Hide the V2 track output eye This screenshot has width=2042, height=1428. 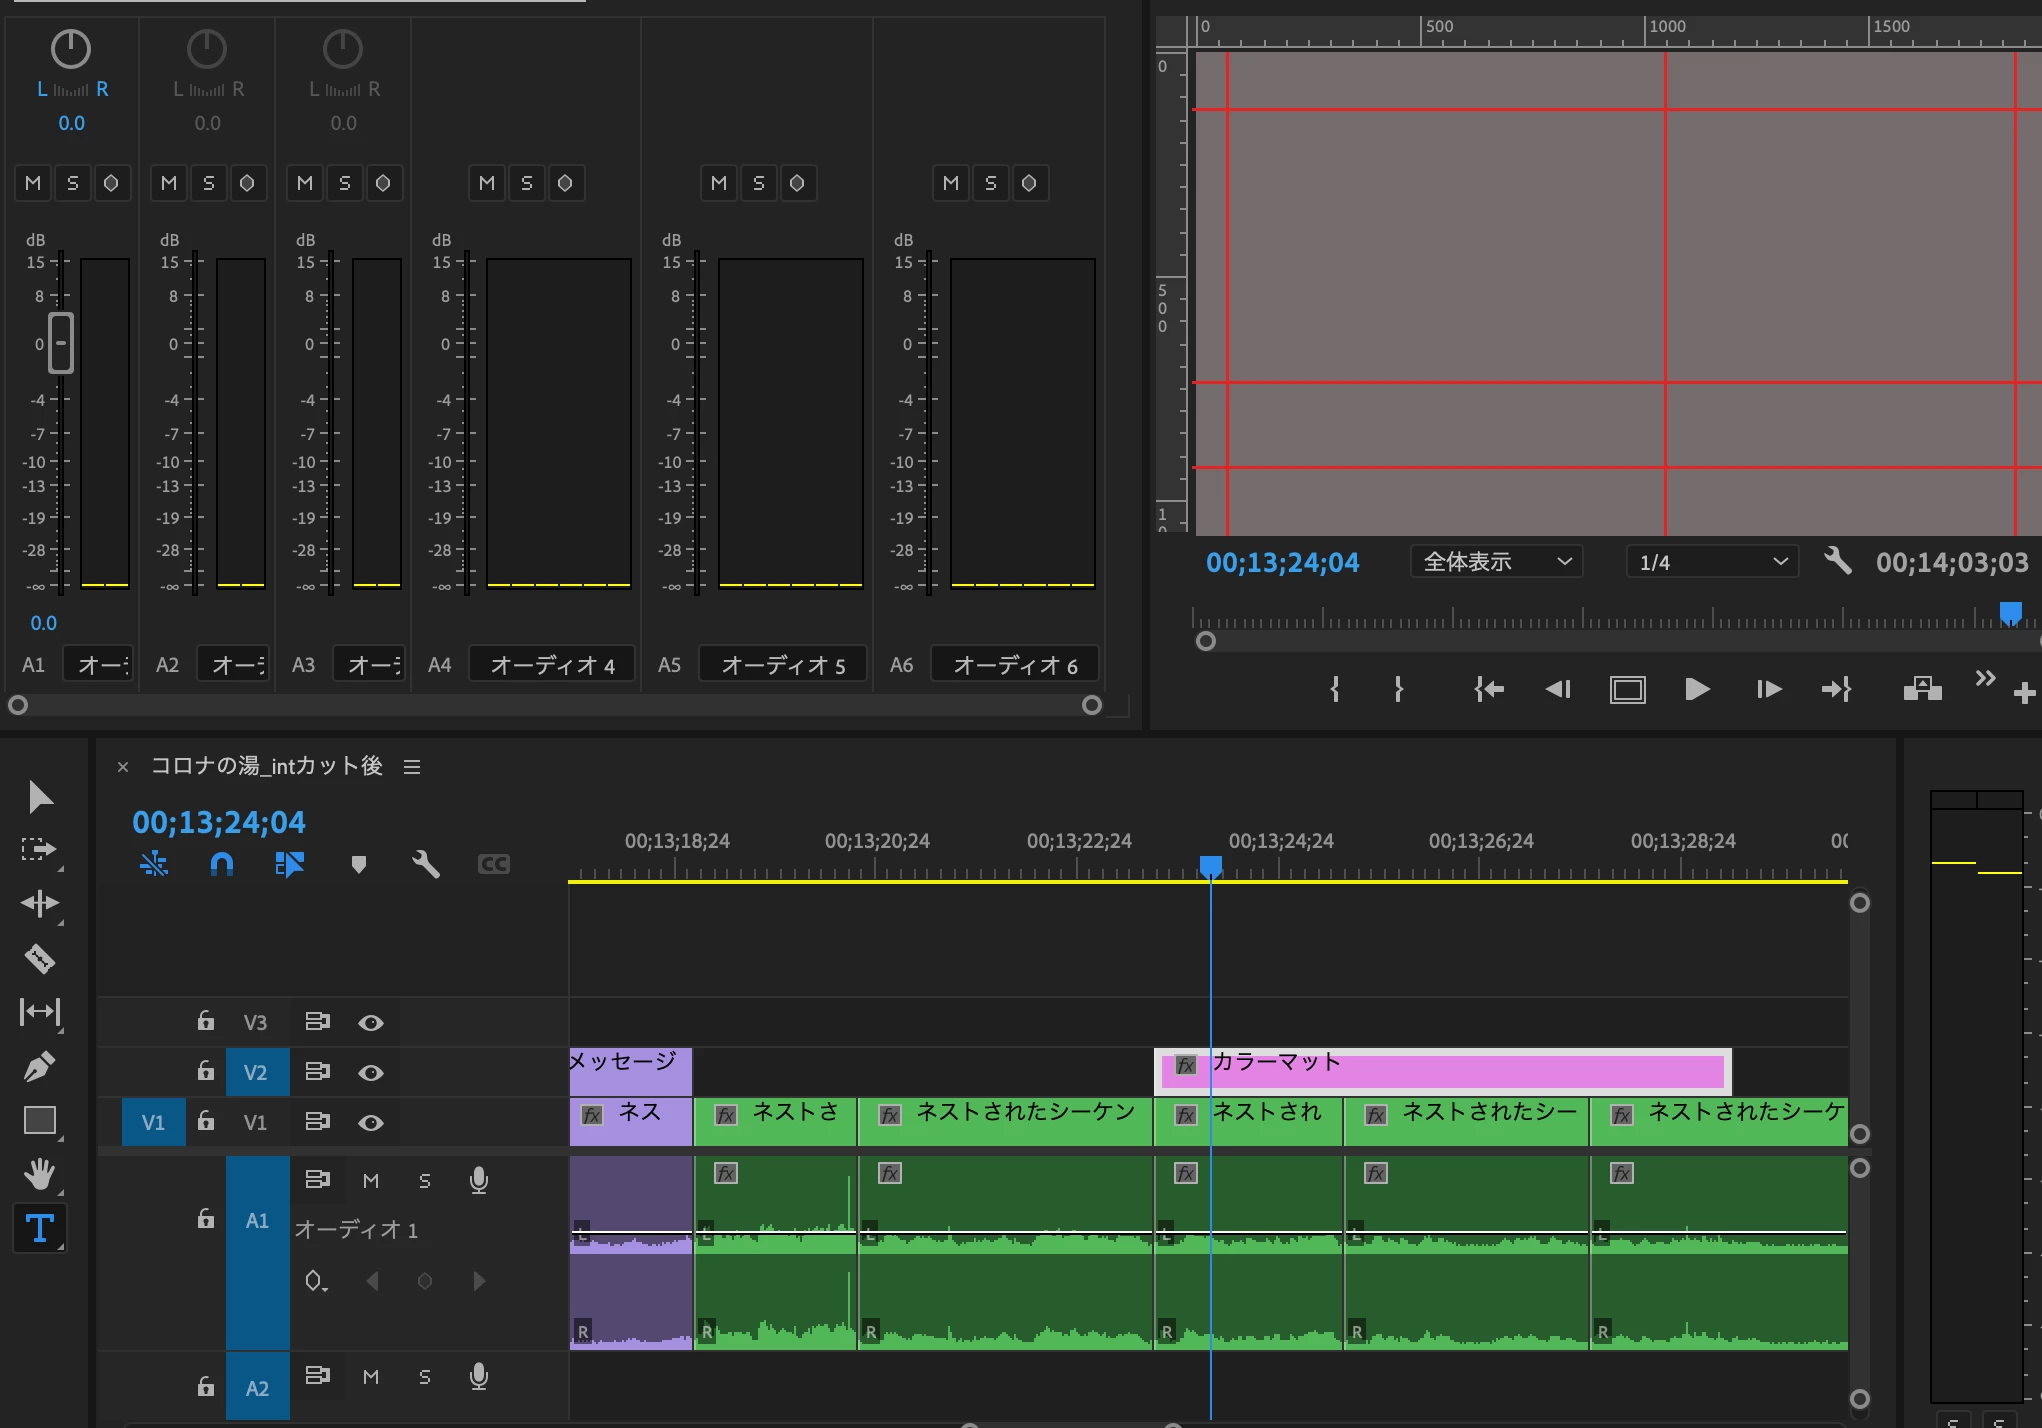click(371, 1072)
